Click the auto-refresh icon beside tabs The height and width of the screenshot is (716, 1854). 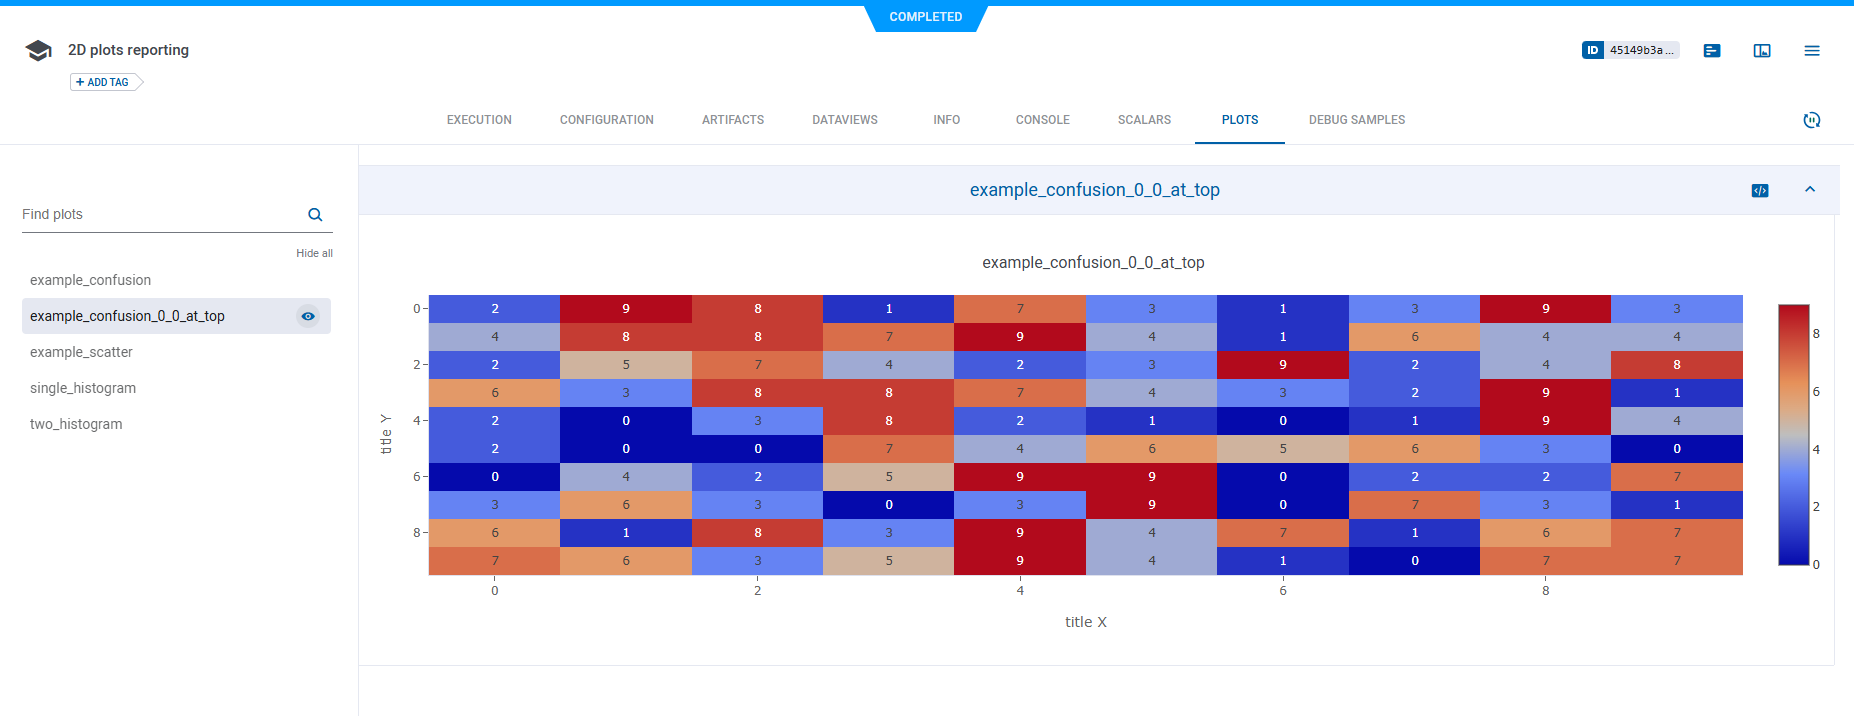(x=1811, y=120)
